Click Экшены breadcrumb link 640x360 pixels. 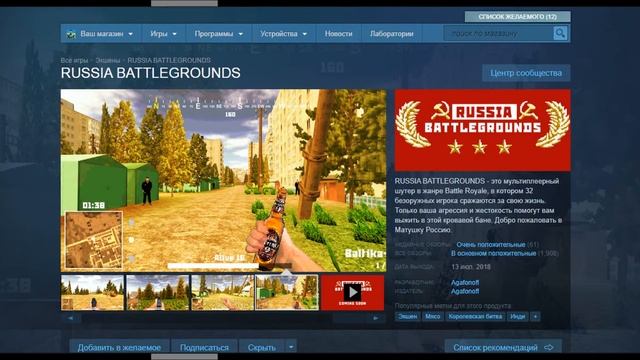[108, 60]
